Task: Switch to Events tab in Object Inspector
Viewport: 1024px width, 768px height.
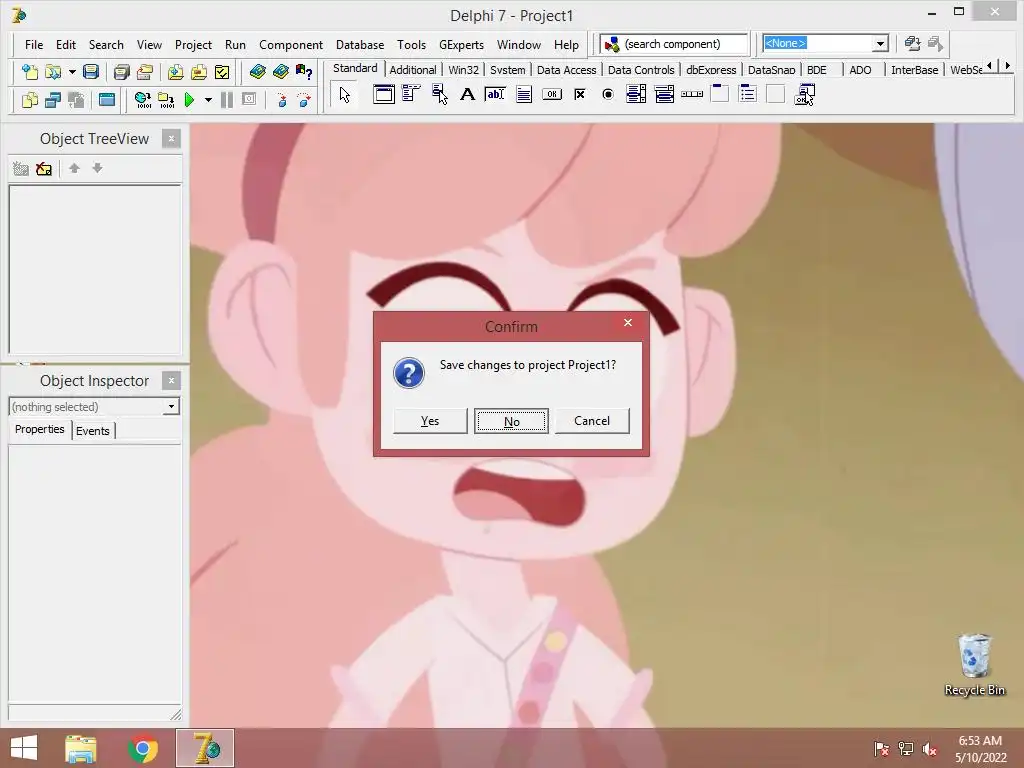Action: coord(93,430)
